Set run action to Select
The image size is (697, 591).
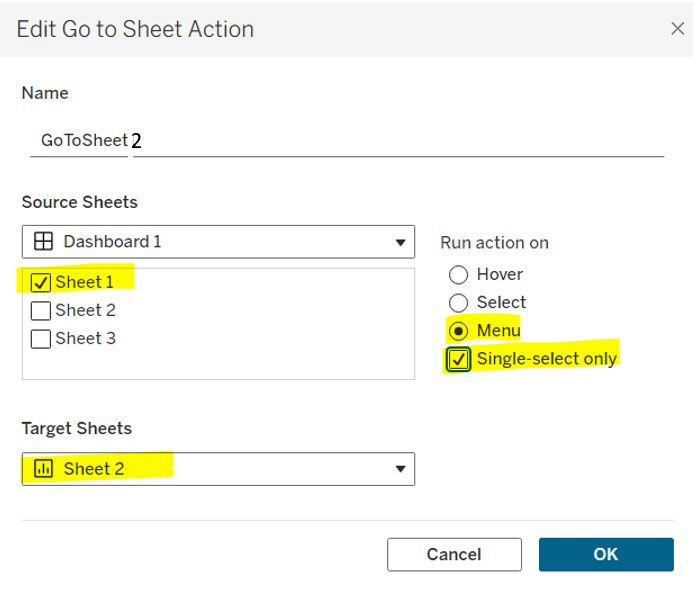coord(459,303)
